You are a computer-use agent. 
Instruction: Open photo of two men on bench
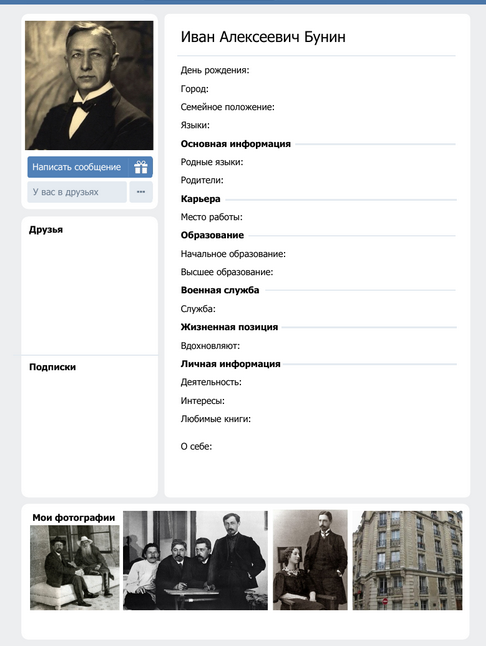tap(75, 567)
